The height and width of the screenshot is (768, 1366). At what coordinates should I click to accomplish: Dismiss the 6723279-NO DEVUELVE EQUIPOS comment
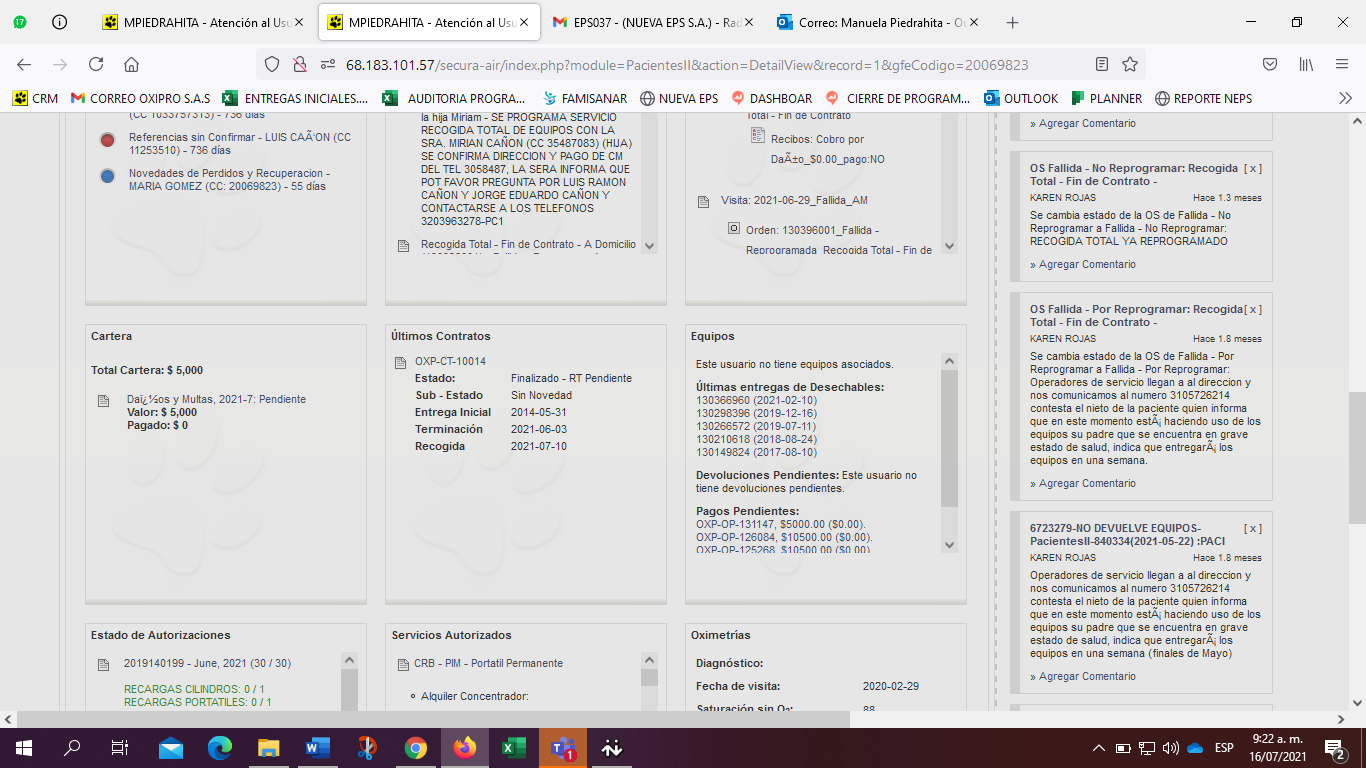pyautogui.click(x=1252, y=528)
